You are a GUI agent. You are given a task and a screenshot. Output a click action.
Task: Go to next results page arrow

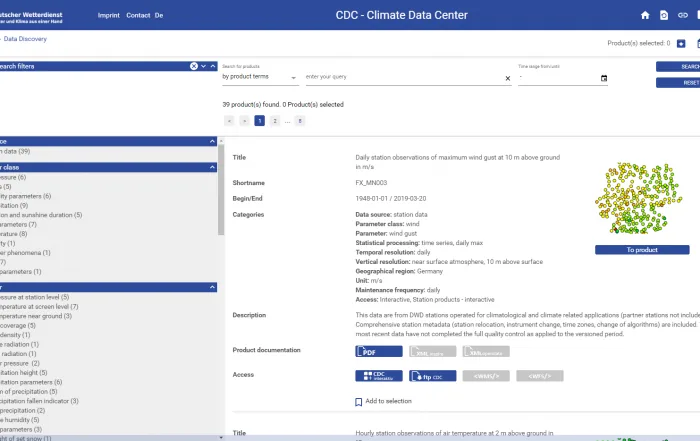[244, 121]
